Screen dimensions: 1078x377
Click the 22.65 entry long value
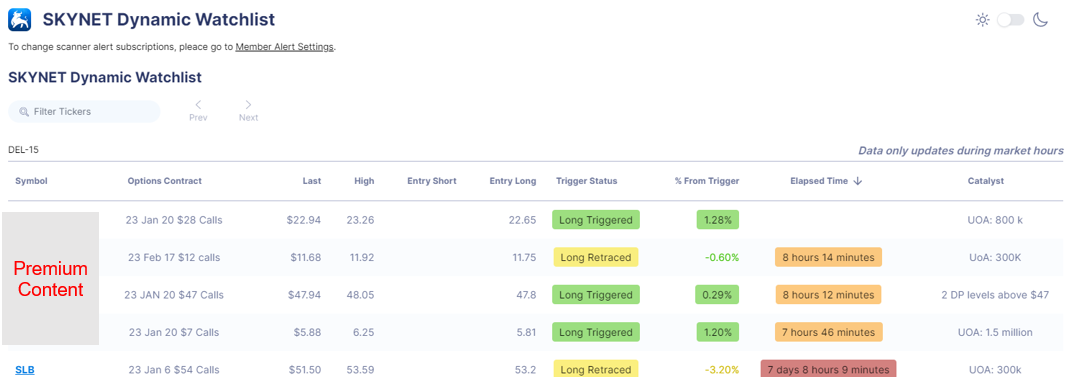click(x=522, y=220)
